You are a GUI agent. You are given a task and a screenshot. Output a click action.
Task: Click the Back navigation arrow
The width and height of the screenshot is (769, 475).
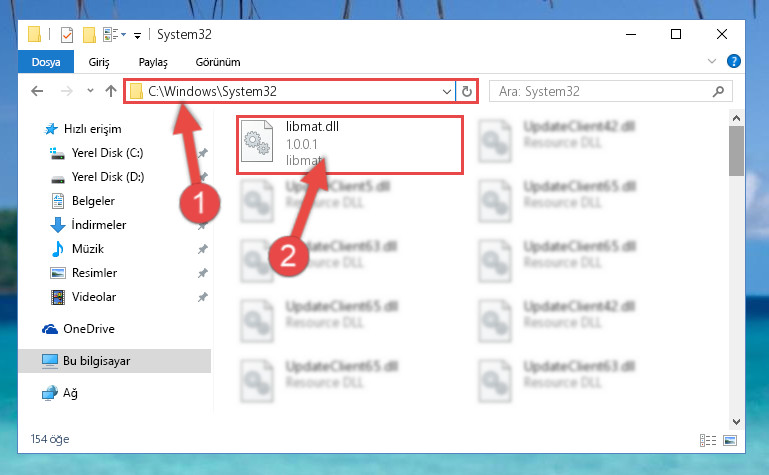37,91
